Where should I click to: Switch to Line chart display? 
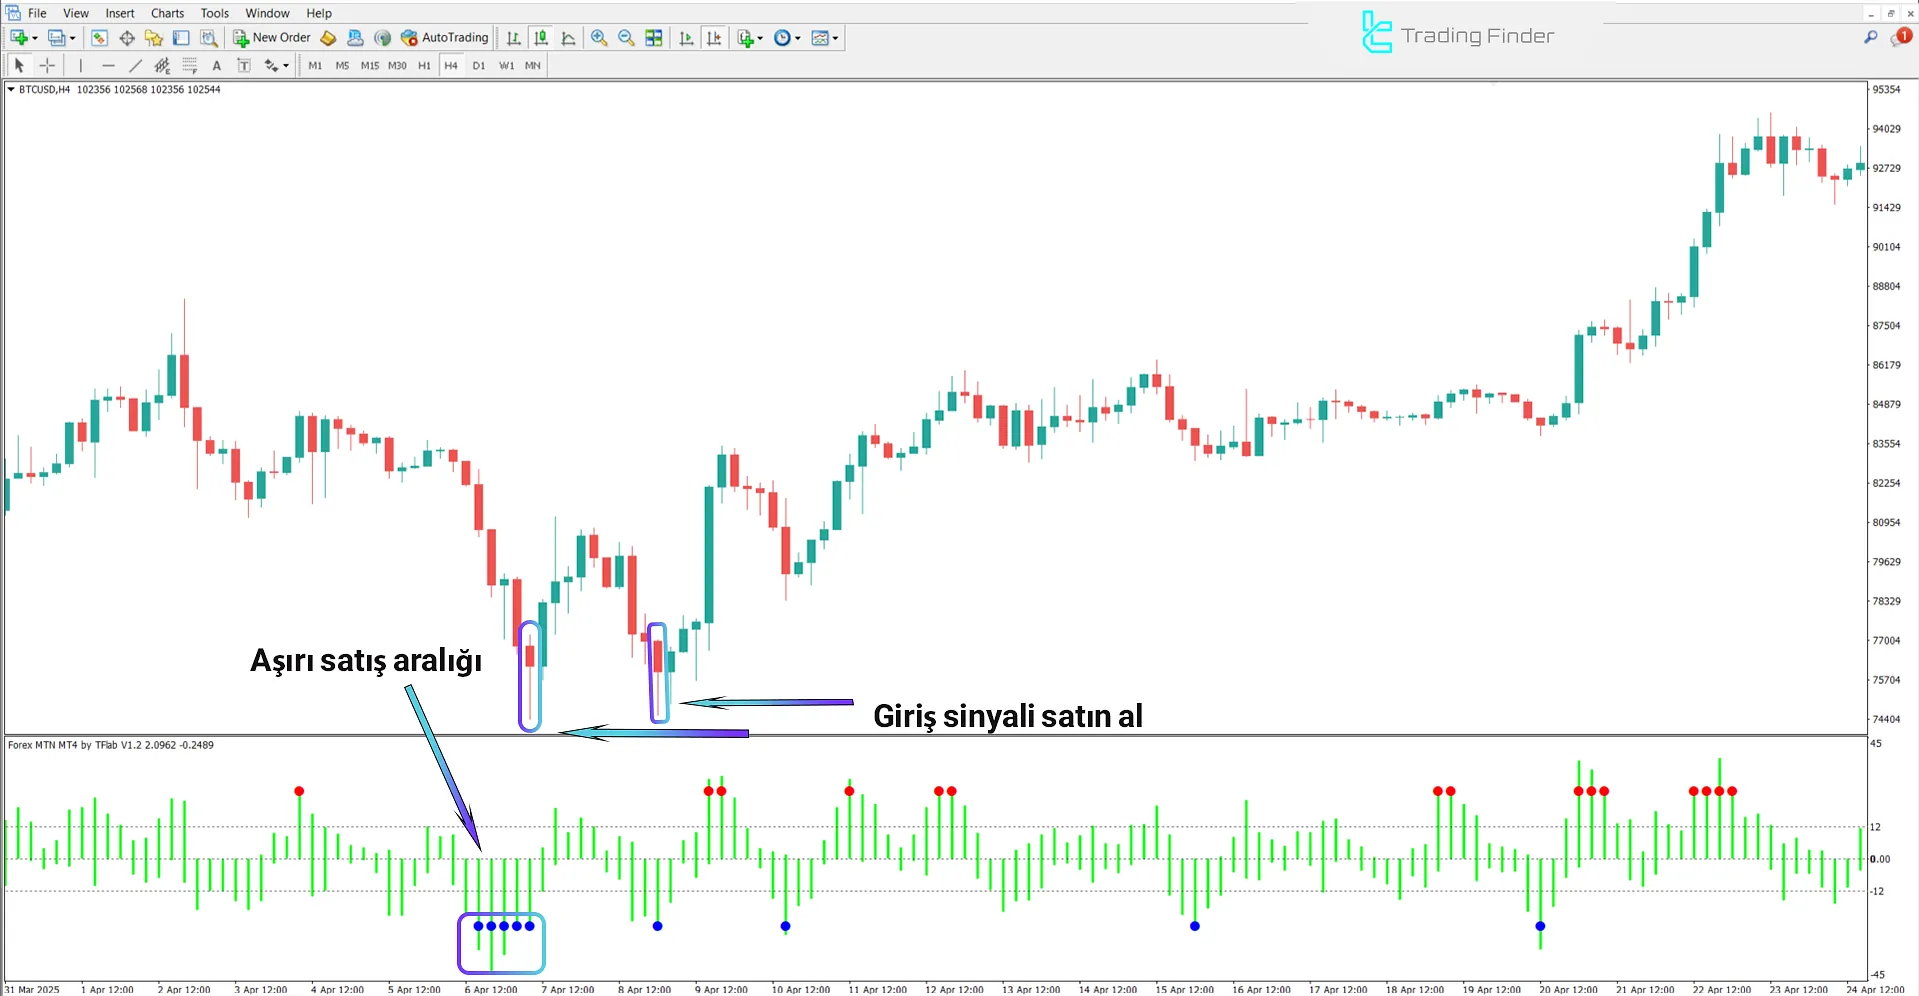(569, 37)
